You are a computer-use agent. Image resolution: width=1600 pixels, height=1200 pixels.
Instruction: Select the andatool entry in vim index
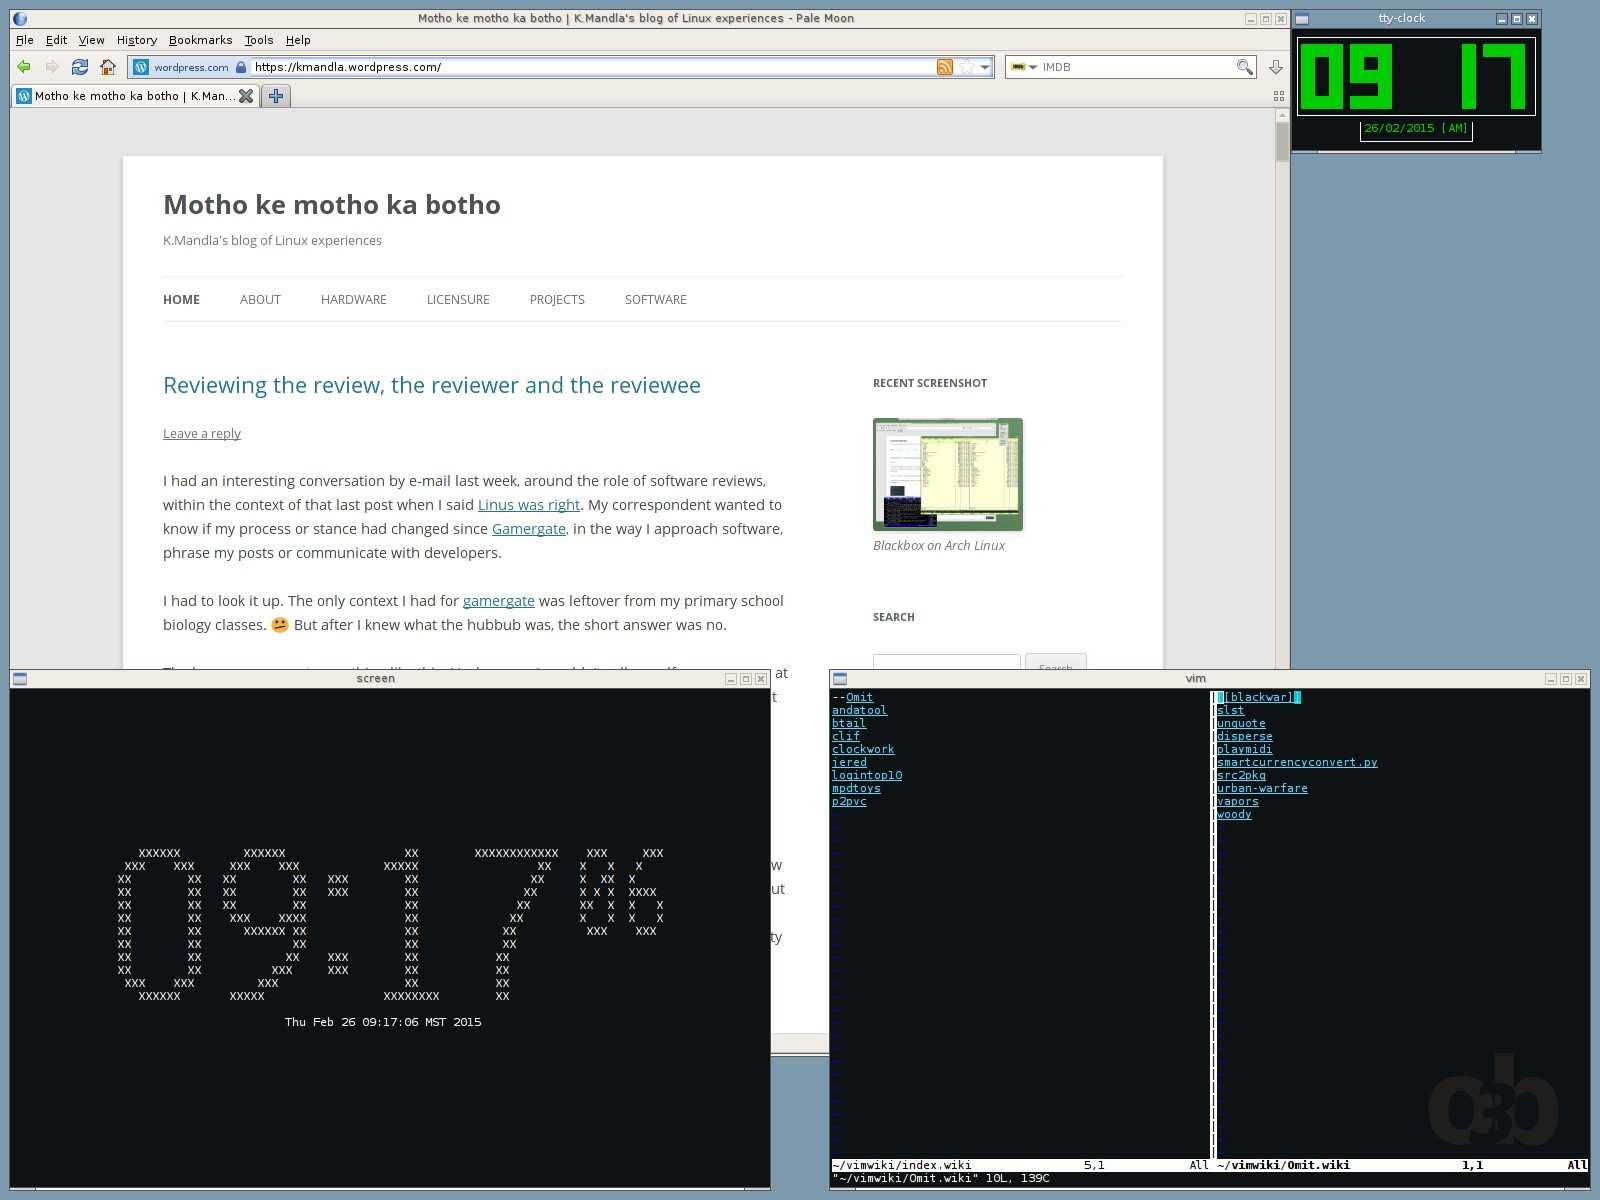(859, 710)
